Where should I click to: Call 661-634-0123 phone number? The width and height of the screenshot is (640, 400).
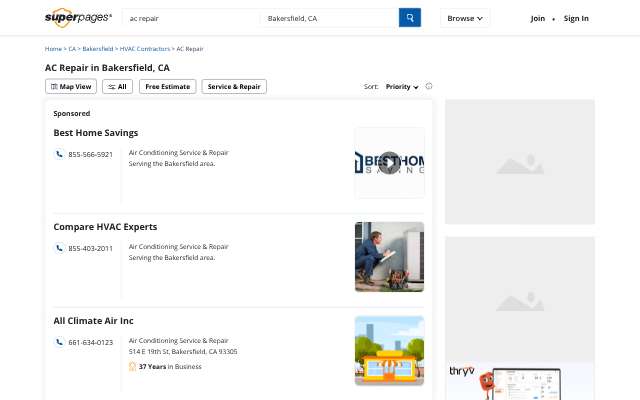click(91, 342)
